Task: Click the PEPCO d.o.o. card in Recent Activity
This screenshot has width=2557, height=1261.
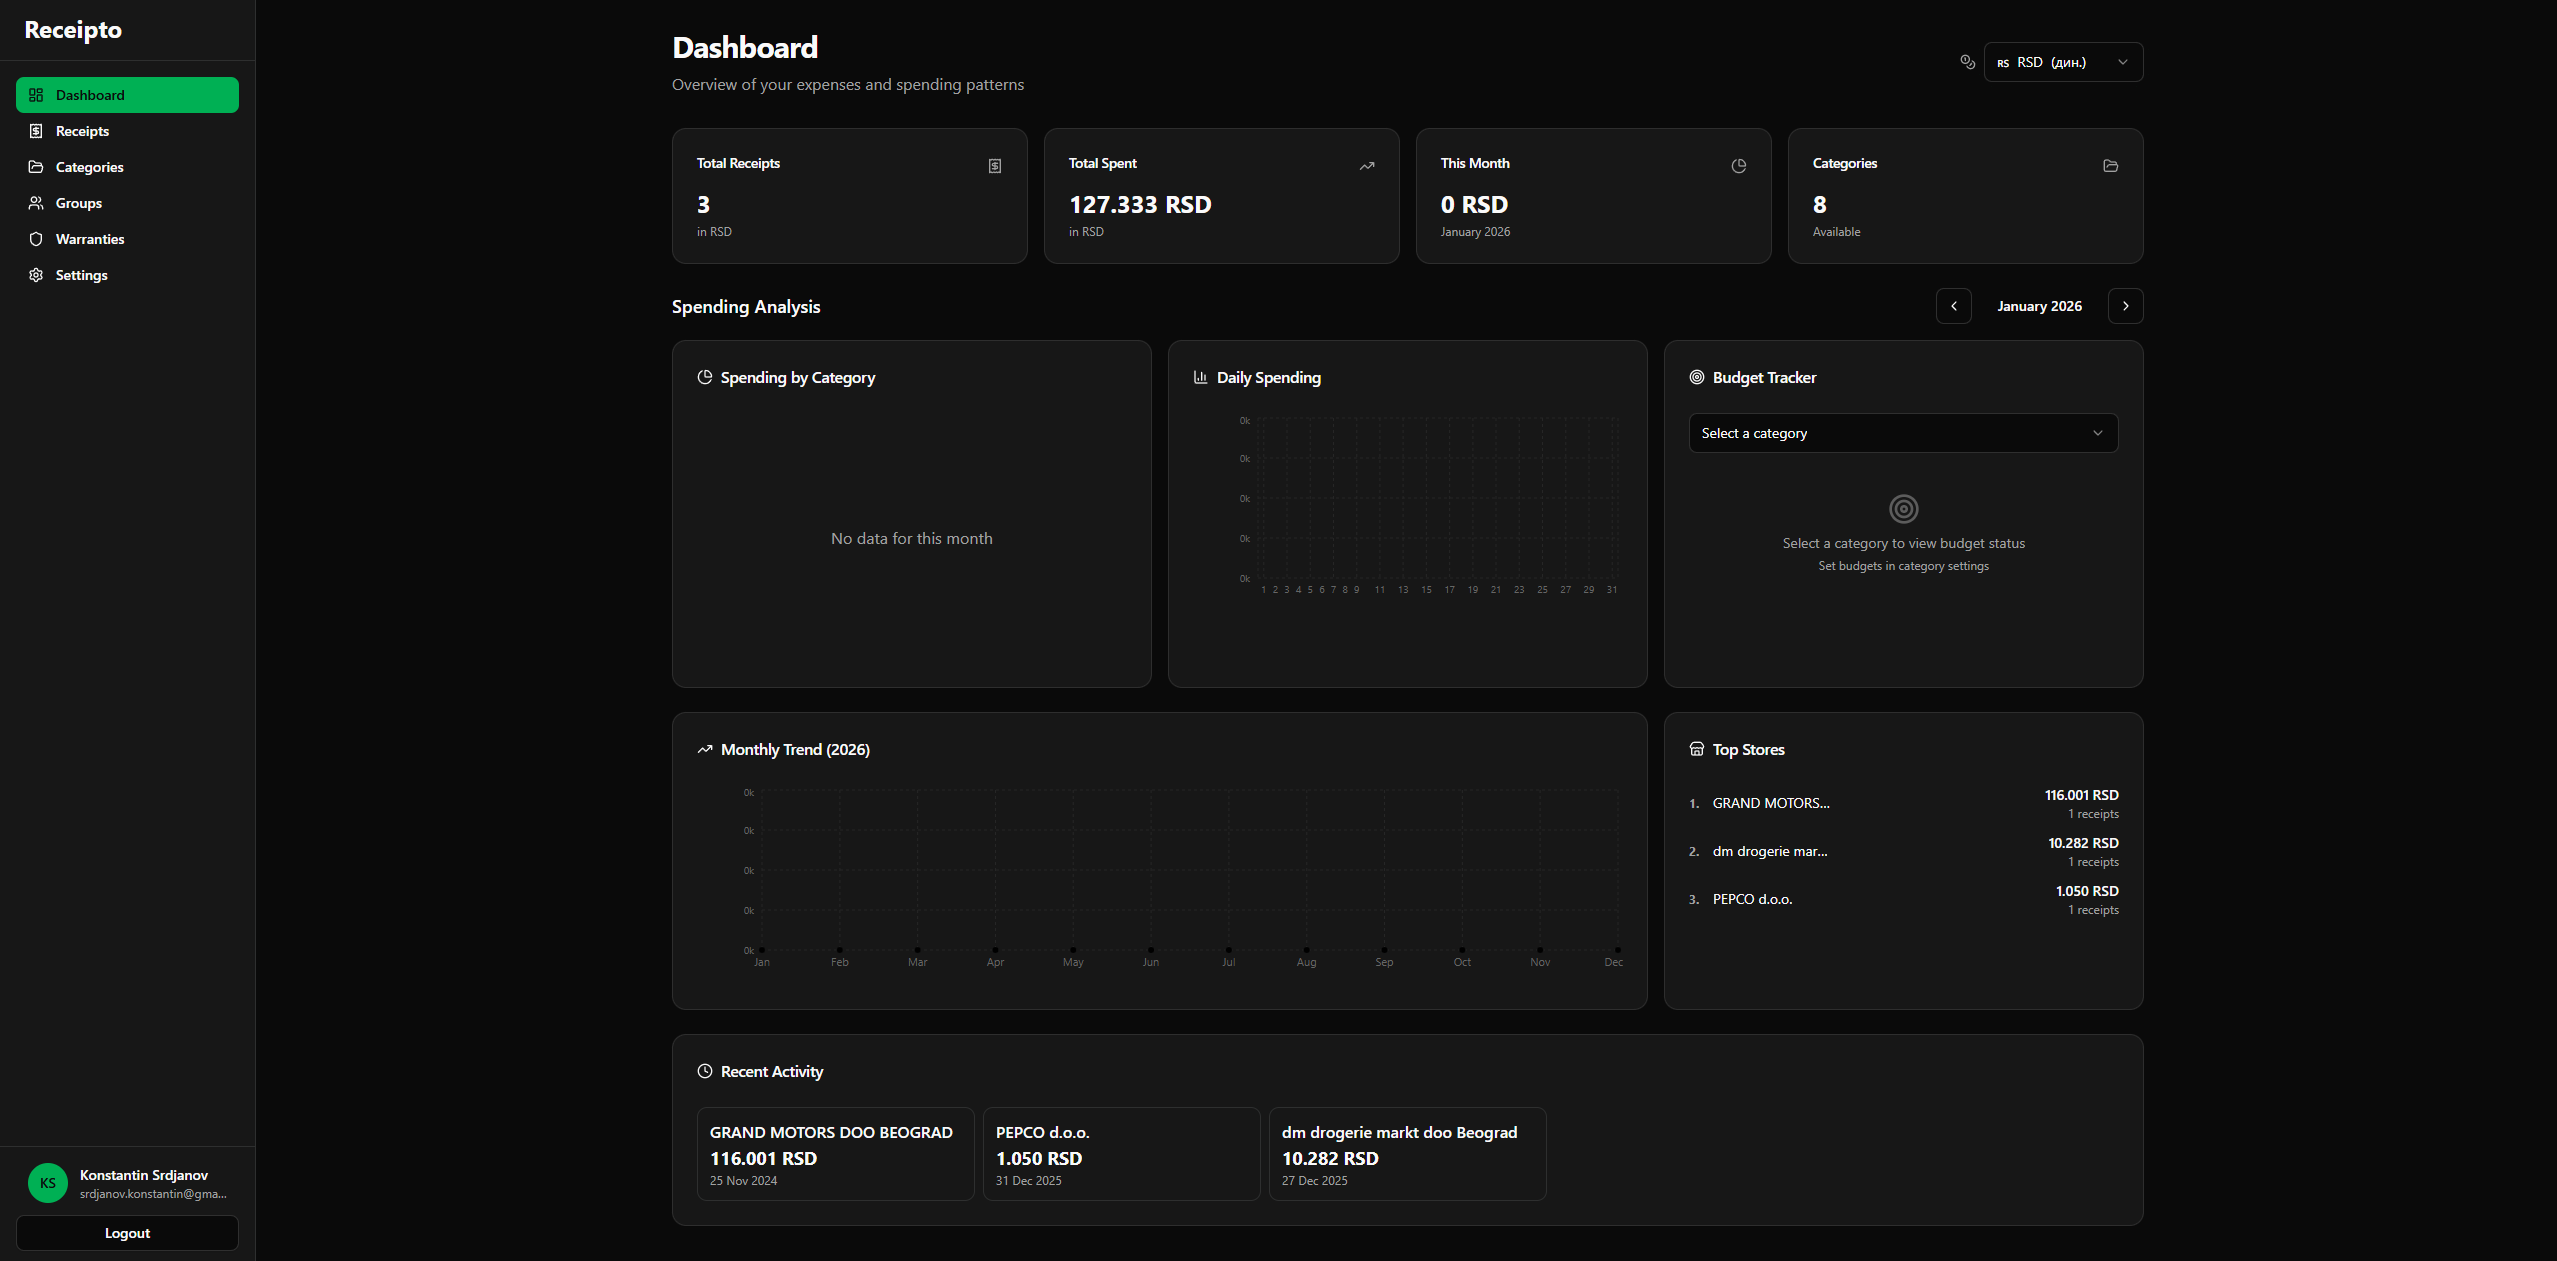Action: (x=1120, y=1154)
